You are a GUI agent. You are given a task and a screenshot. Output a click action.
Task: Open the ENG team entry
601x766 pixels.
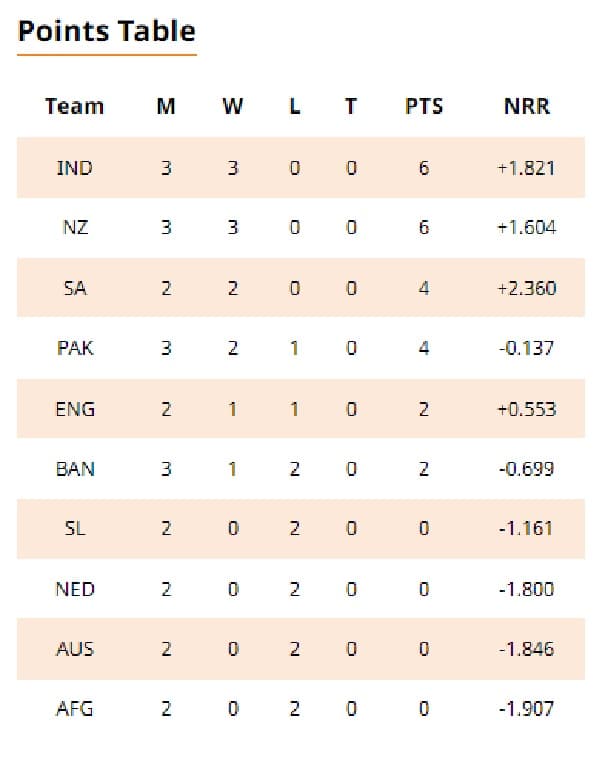74,409
